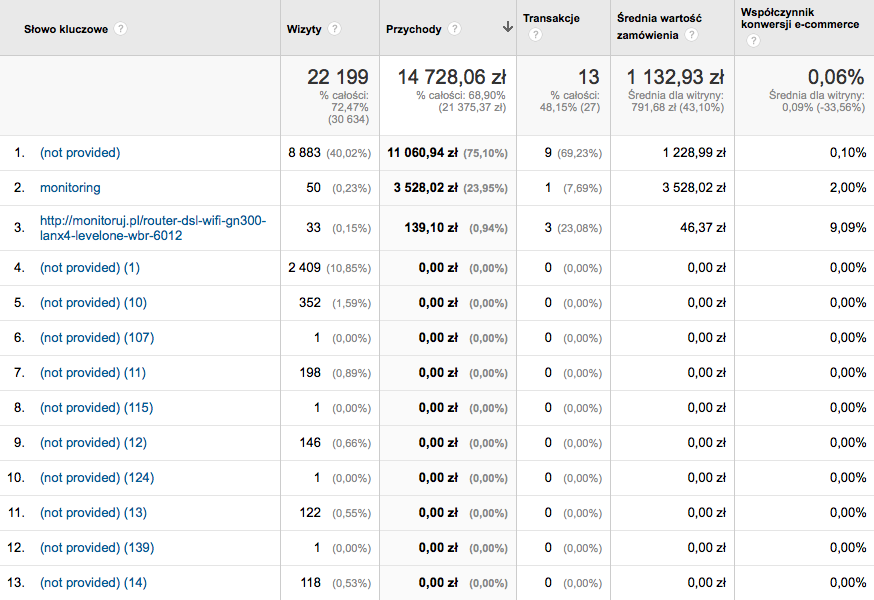The width and height of the screenshot is (874, 600).
Task: Click help icon next to Słowo kluczowe
Action: click(x=120, y=29)
